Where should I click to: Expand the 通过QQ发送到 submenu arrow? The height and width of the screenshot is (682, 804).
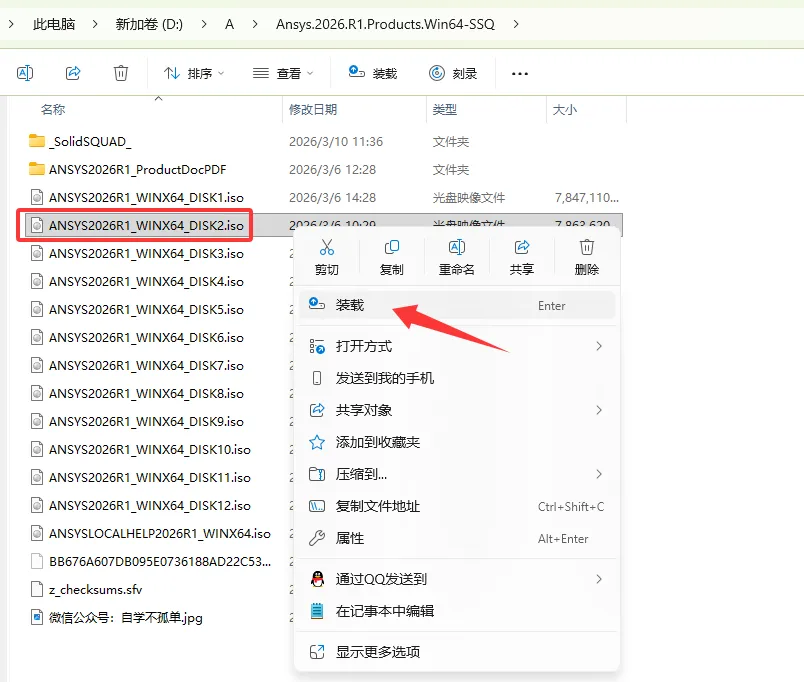pyautogui.click(x=598, y=579)
